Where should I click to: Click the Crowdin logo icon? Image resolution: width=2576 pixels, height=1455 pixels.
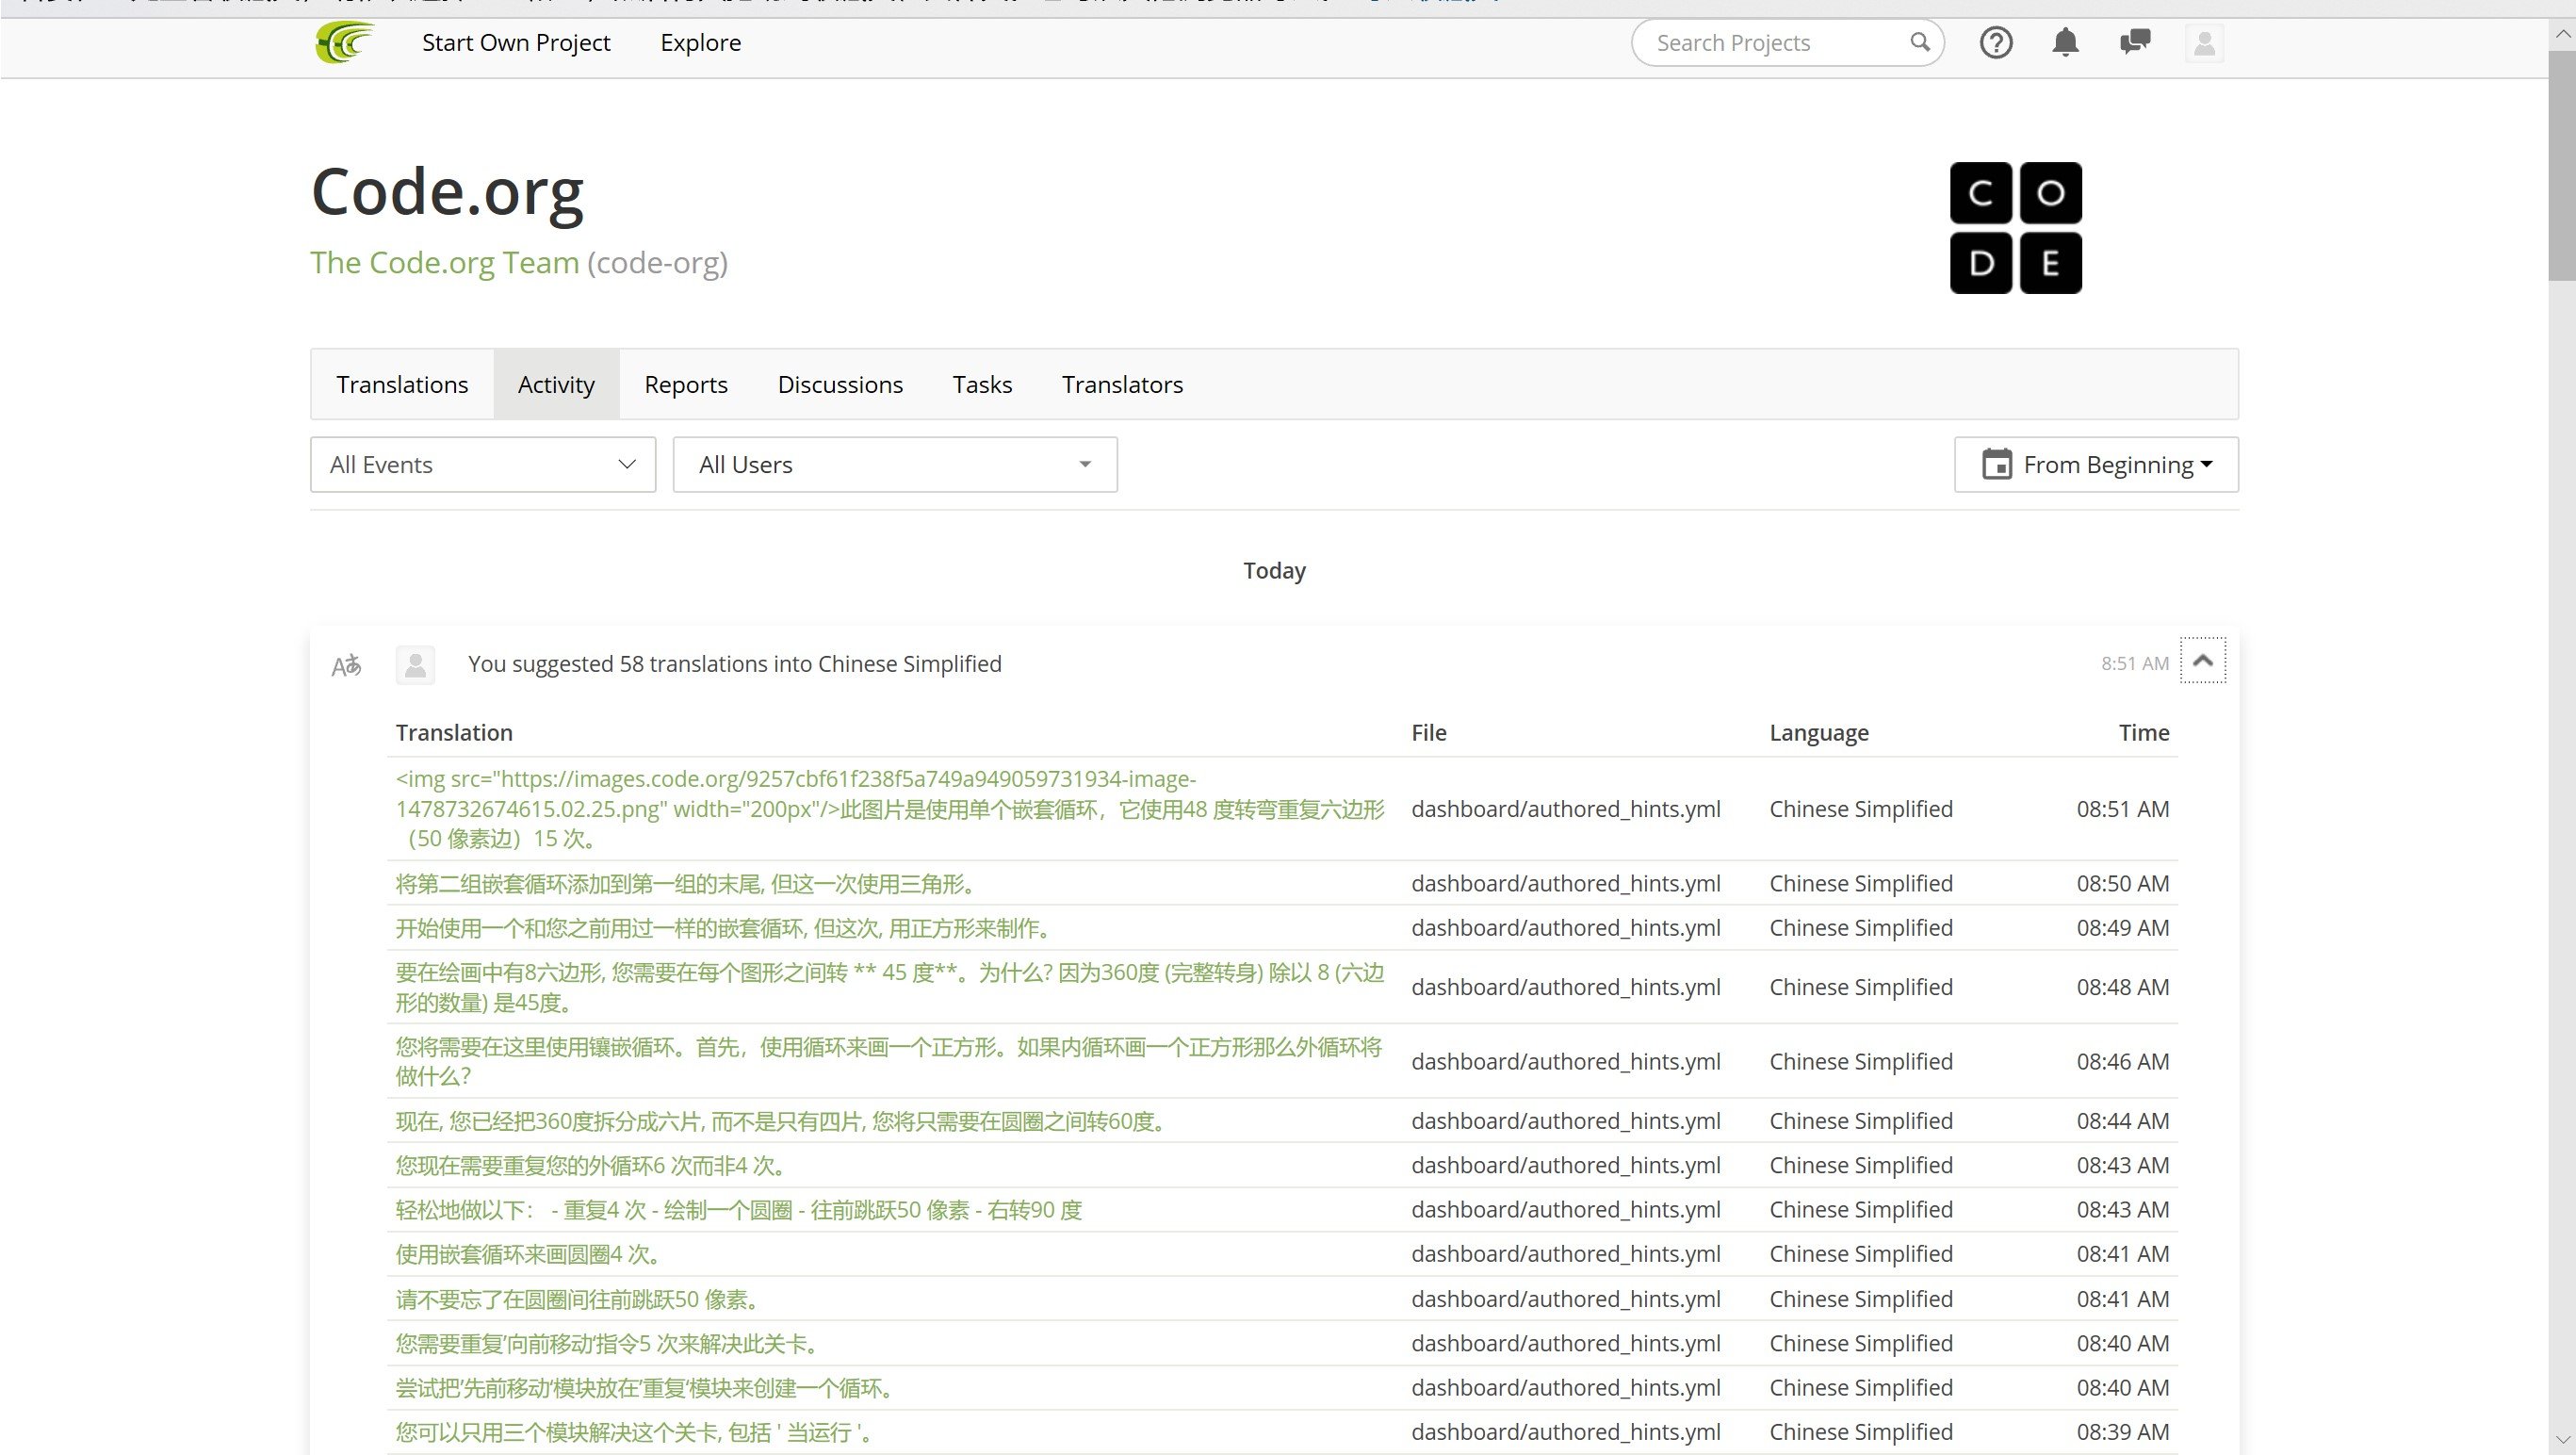pos(345,43)
